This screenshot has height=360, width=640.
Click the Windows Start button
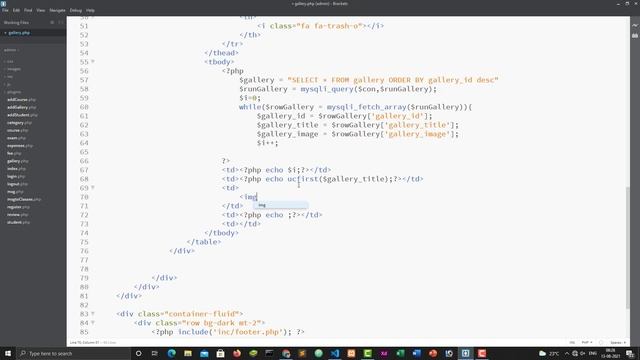pyautogui.click(x=8, y=353)
